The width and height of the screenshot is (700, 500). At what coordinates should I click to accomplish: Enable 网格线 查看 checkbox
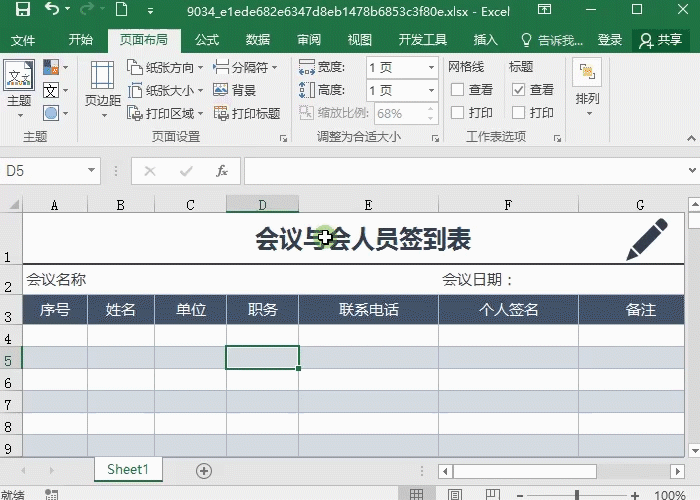457,90
